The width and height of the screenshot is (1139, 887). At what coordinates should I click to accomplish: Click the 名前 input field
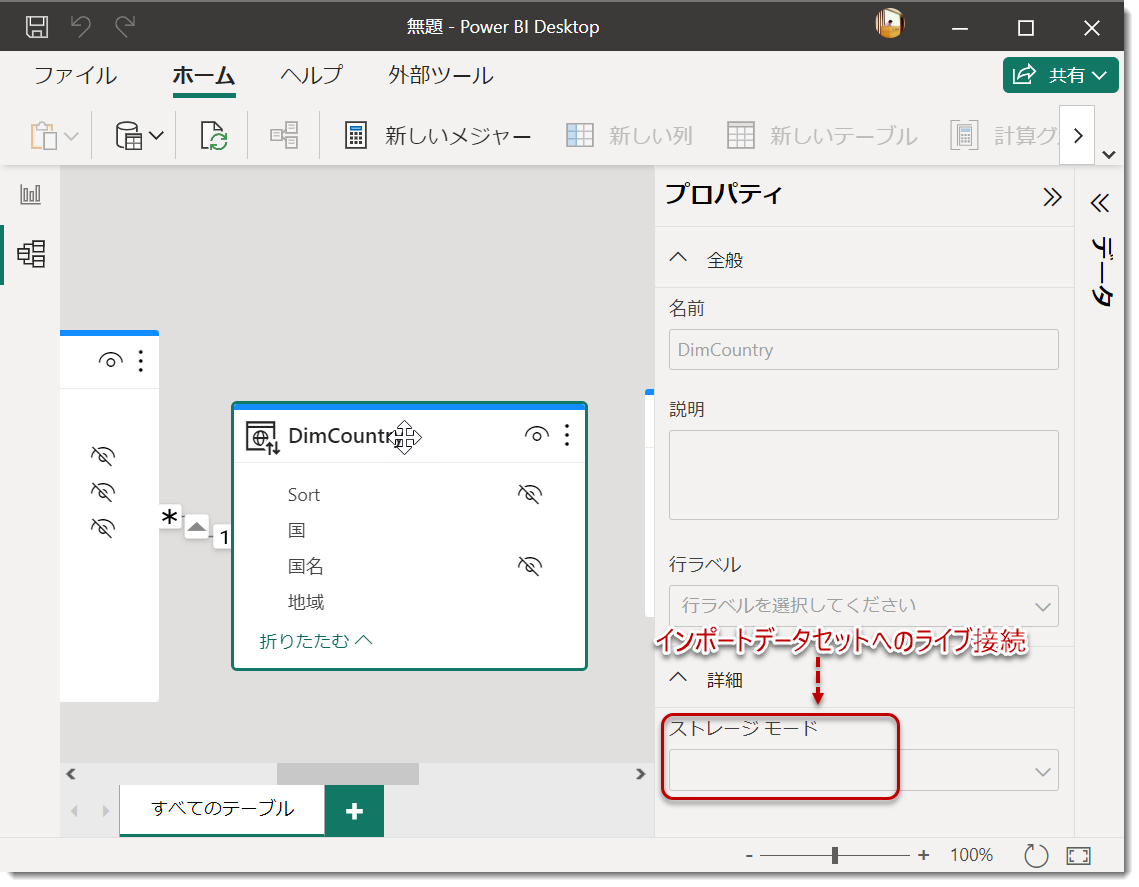(x=863, y=349)
